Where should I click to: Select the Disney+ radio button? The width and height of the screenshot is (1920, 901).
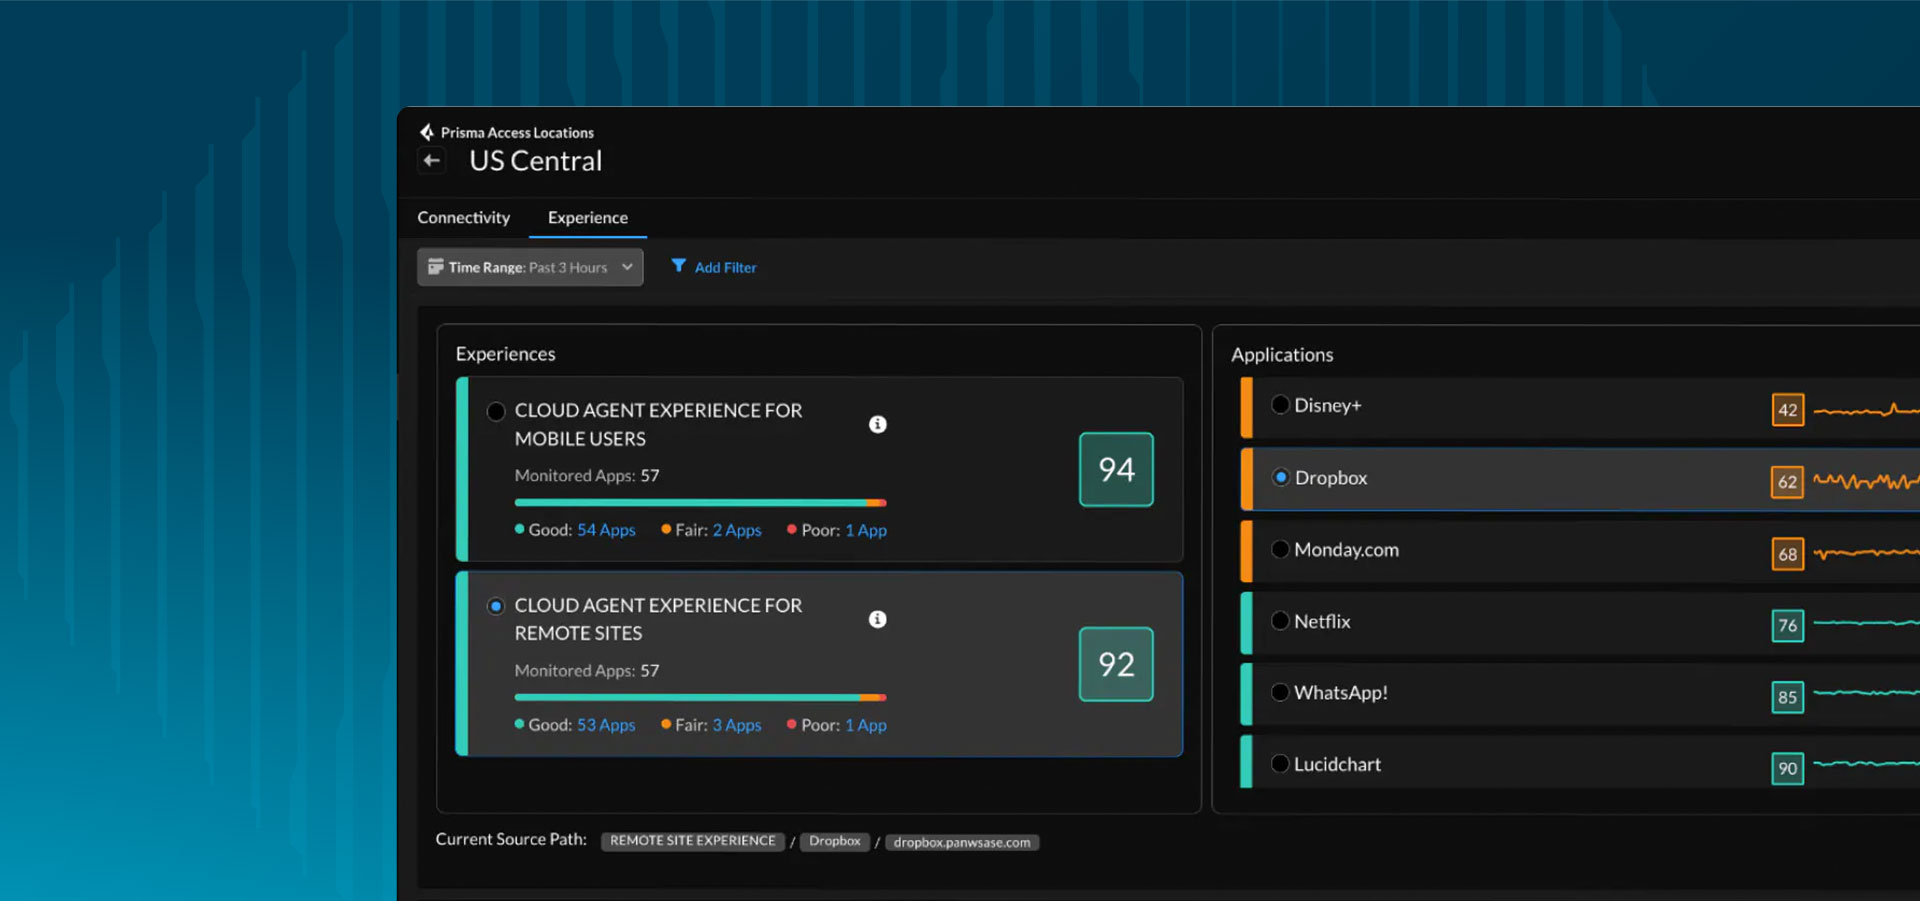click(x=1281, y=404)
